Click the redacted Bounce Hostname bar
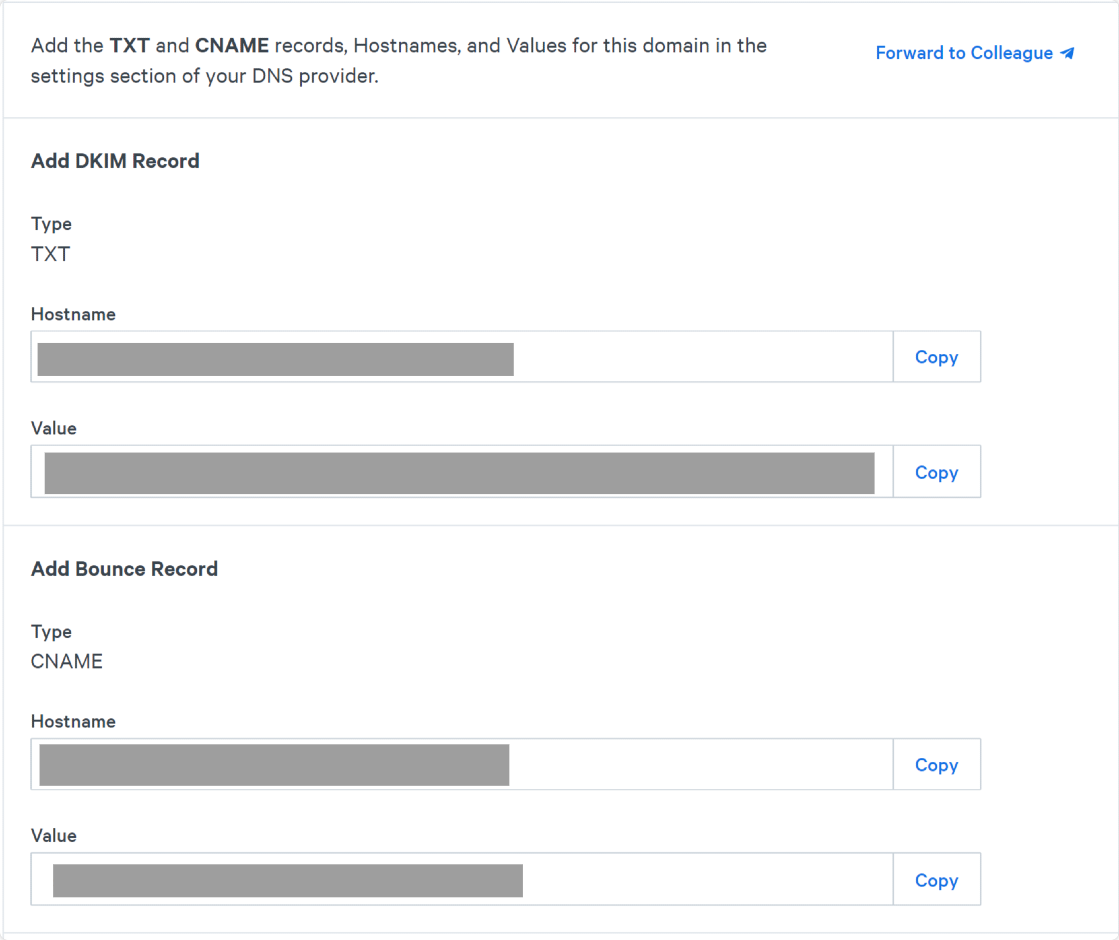1119x940 pixels. (272, 764)
